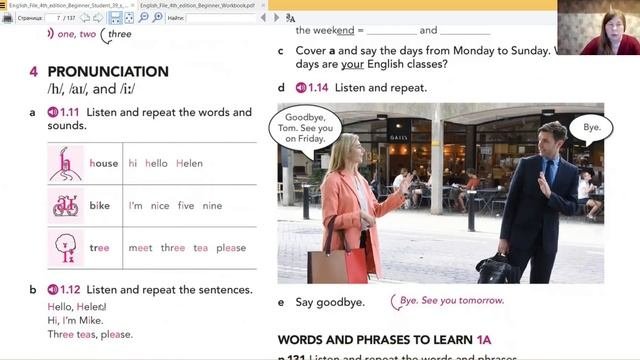640x360 pixels.
Task: Click the word 'meet' in table
Action: tap(140, 248)
